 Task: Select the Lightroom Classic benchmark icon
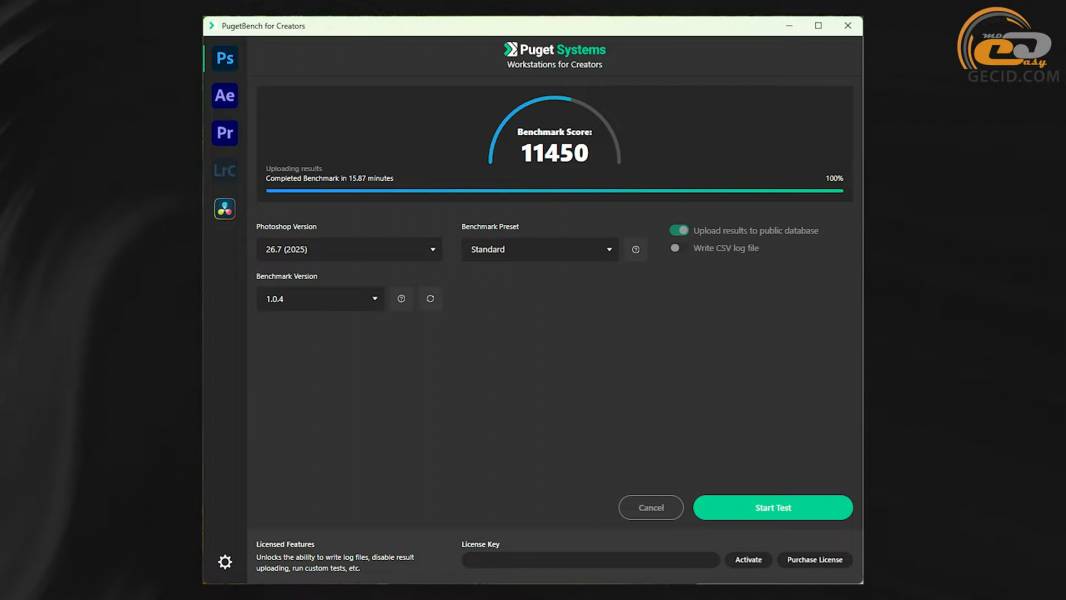[x=225, y=171]
